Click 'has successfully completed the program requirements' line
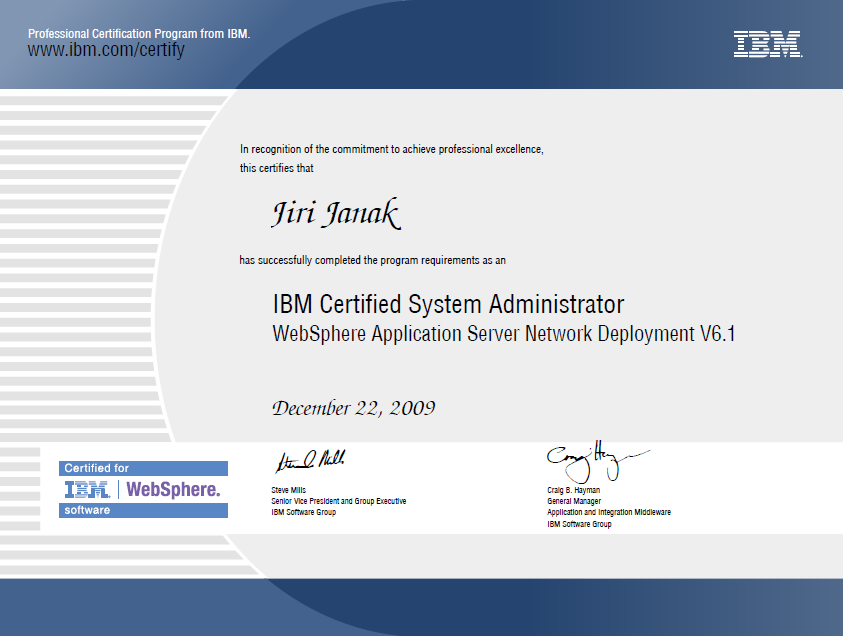The width and height of the screenshot is (843, 636). (373, 260)
